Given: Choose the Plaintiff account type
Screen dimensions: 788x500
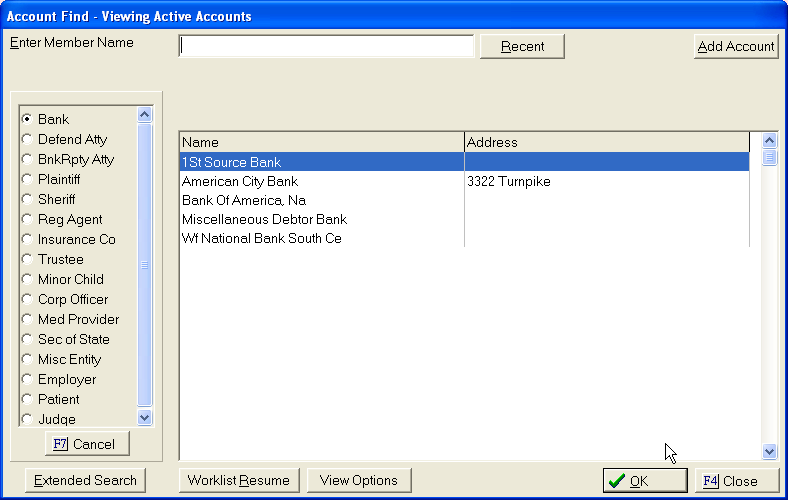Looking at the screenshot, I should (27, 180).
